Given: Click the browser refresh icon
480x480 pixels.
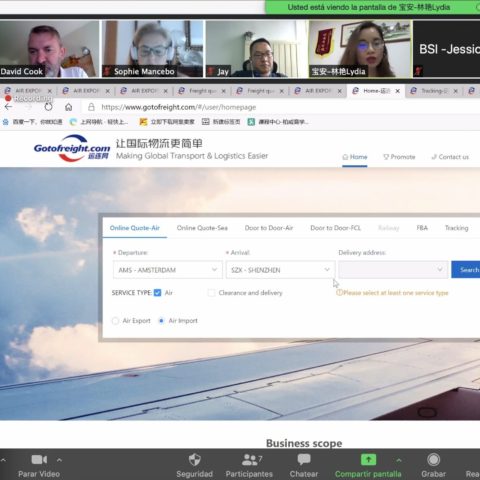Looking at the screenshot, I should (x=48, y=107).
